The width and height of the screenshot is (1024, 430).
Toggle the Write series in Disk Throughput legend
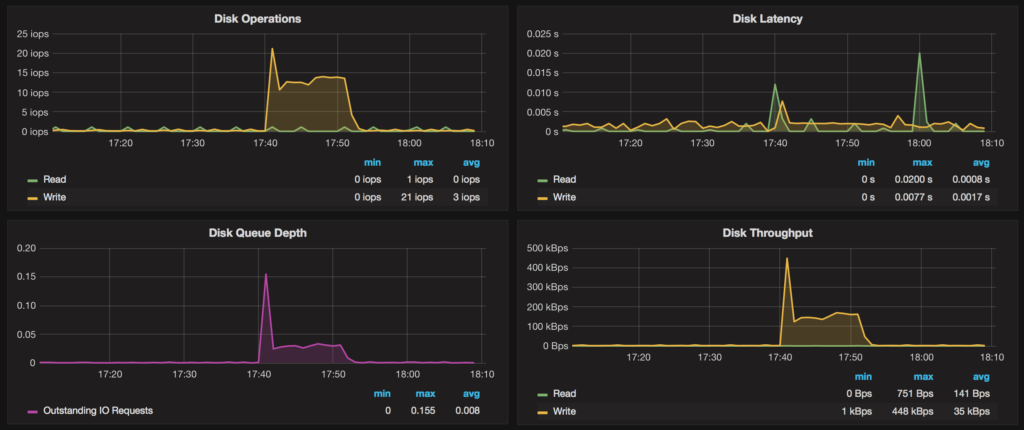pyautogui.click(x=565, y=411)
